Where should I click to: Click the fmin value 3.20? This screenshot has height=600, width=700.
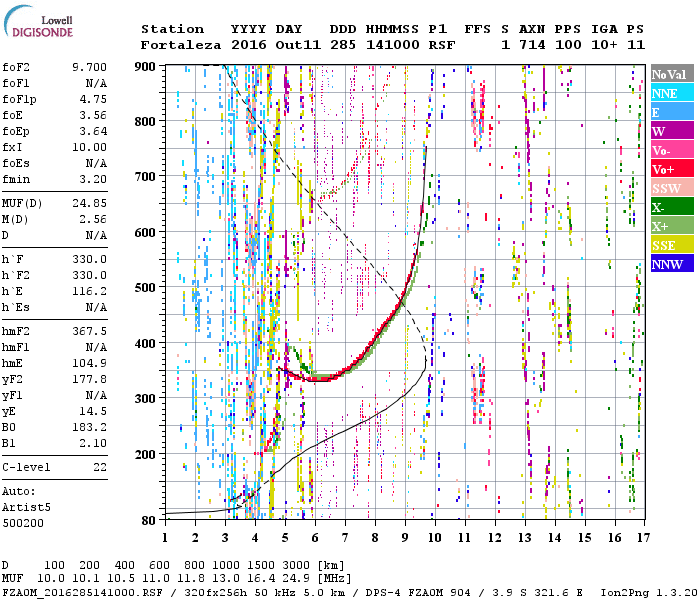(93, 179)
